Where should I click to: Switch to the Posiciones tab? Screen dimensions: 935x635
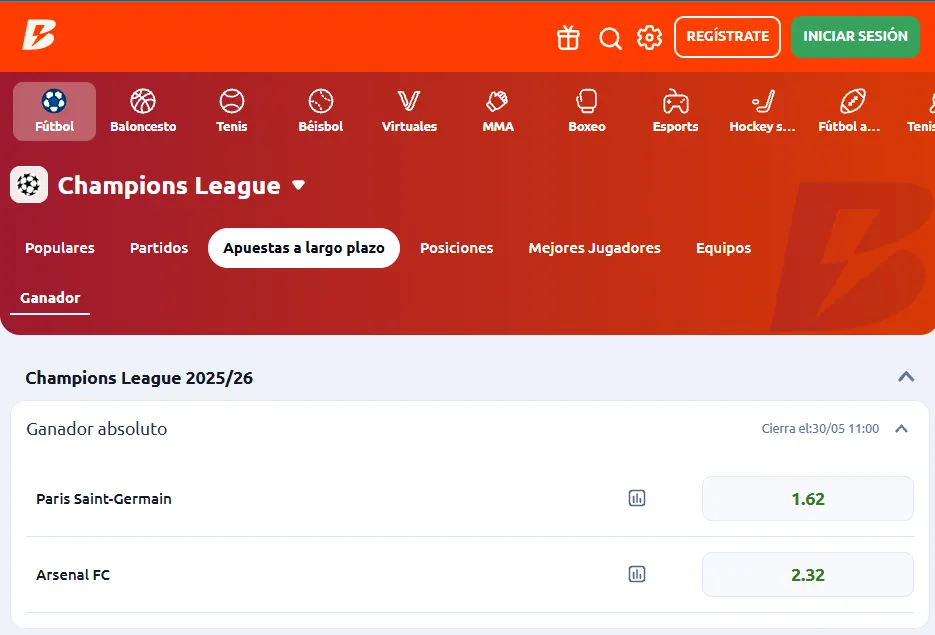[x=456, y=248]
